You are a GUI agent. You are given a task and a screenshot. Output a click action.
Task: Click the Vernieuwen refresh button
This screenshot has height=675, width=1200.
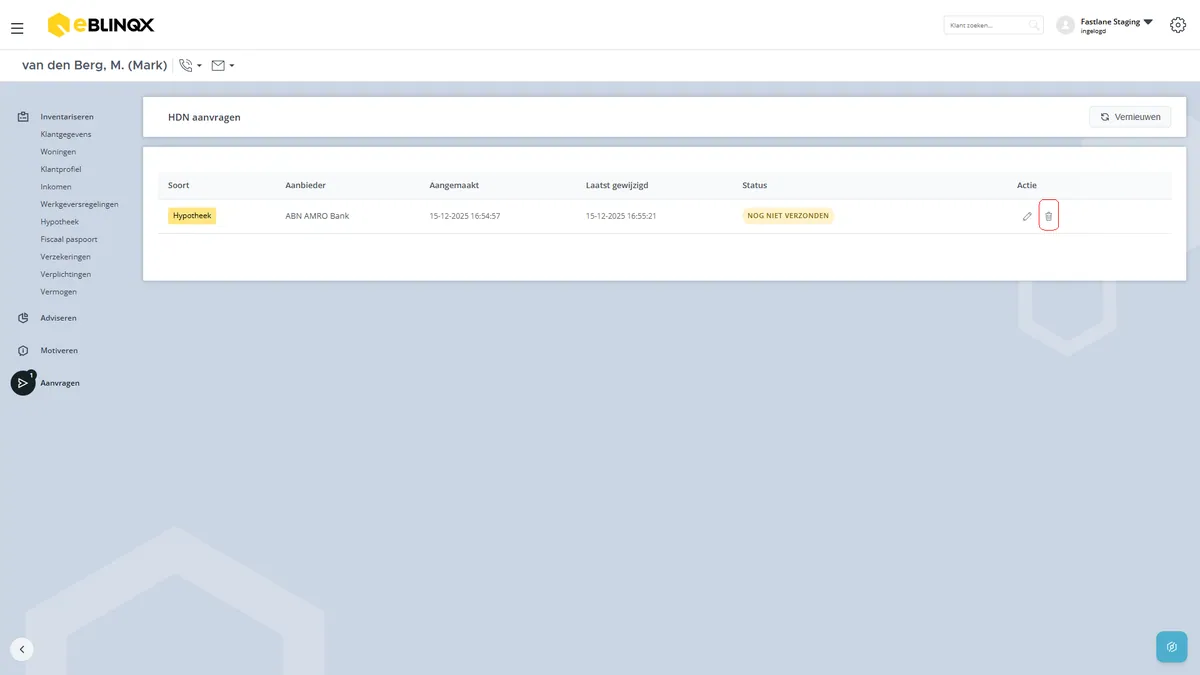click(1130, 117)
